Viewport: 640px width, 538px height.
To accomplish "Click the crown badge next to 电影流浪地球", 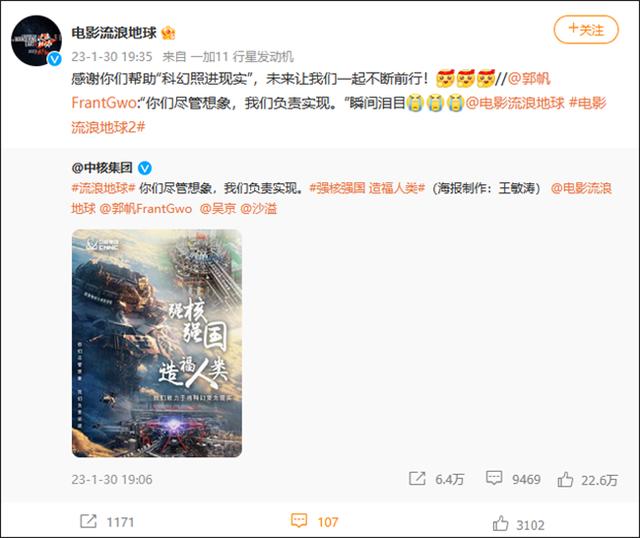I will [168, 33].
